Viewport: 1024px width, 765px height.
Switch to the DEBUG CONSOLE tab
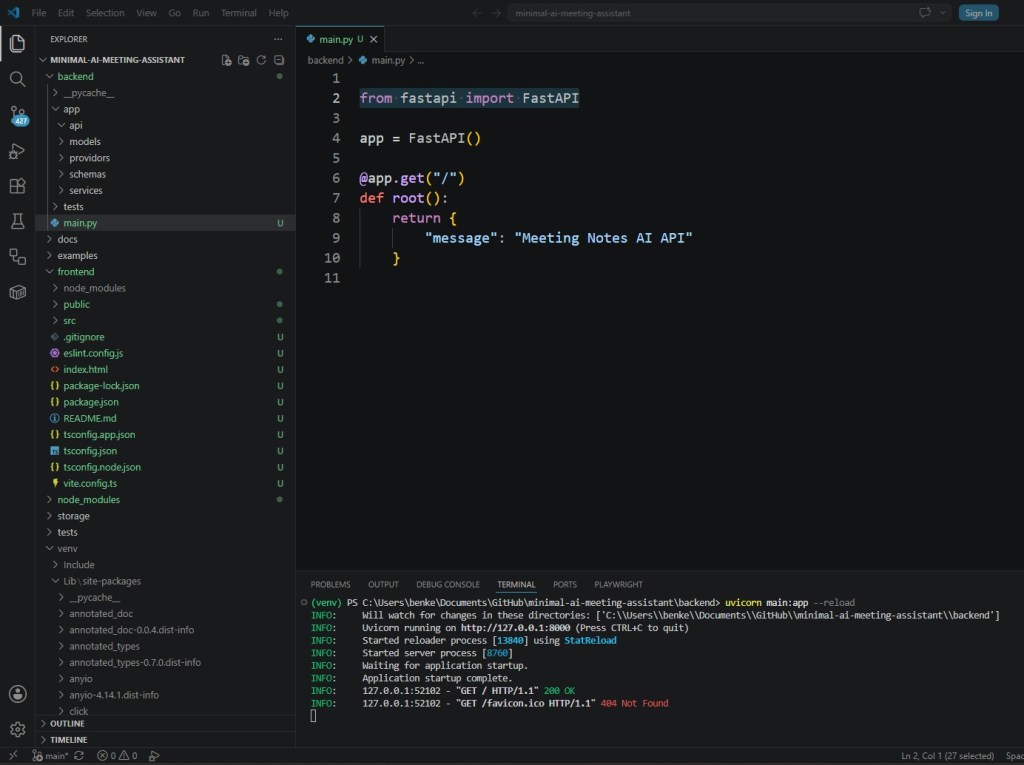point(448,585)
